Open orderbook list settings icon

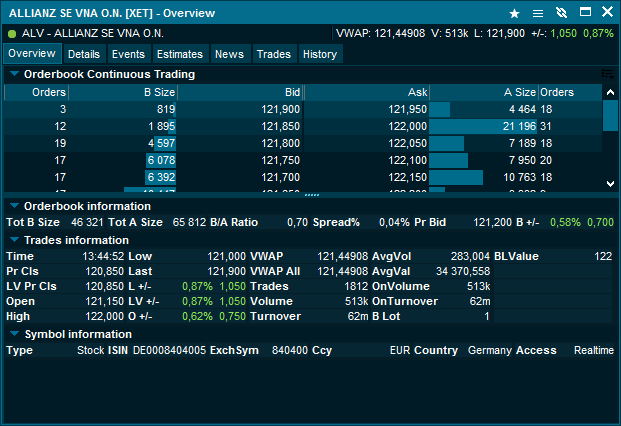pyautogui.click(x=608, y=74)
